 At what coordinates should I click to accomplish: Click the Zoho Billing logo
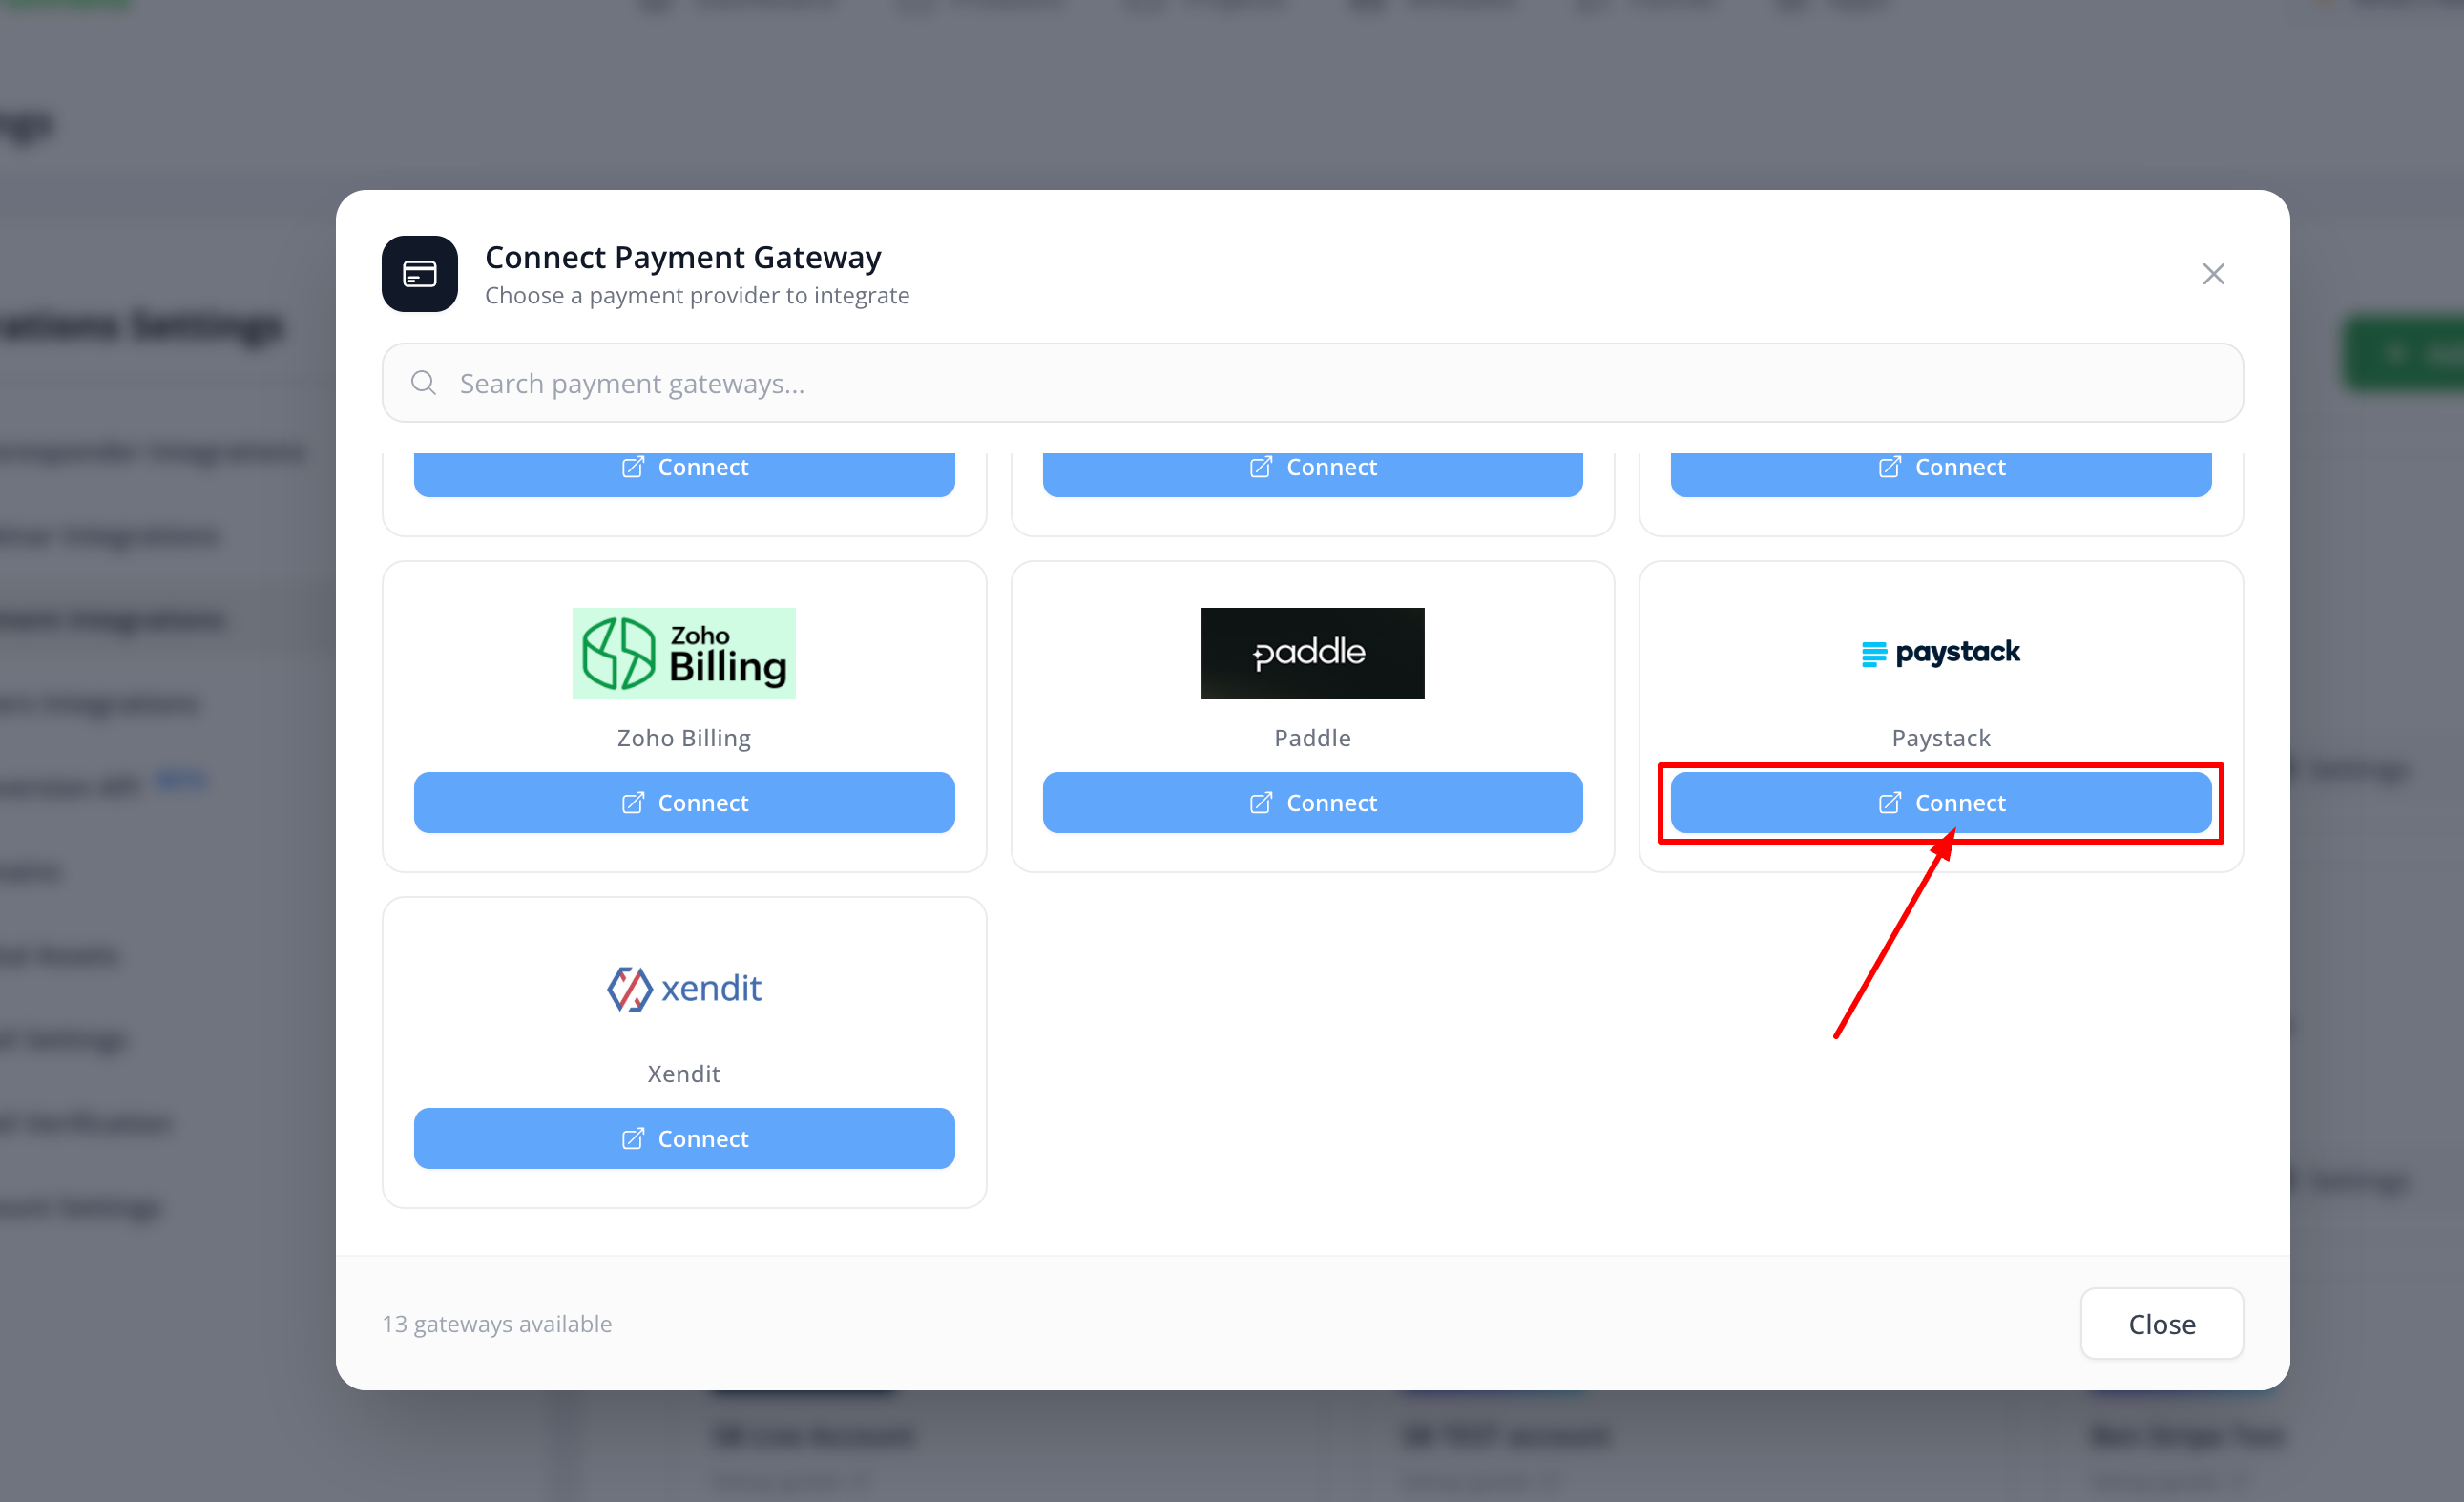click(684, 653)
